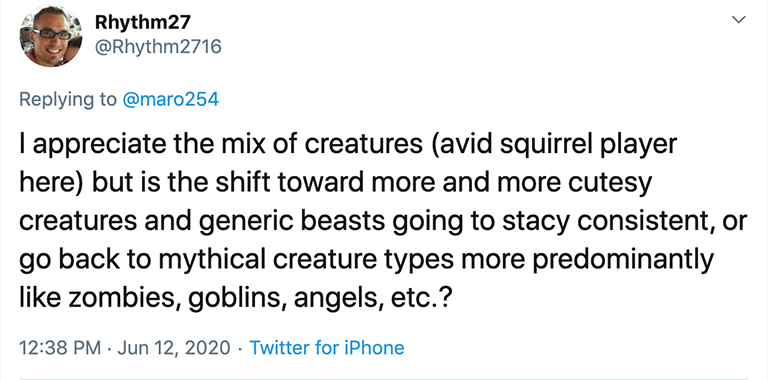The width and height of the screenshot is (768, 380).
Task: Open the Rhythm27 display name profile link
Action: [143, 22]
